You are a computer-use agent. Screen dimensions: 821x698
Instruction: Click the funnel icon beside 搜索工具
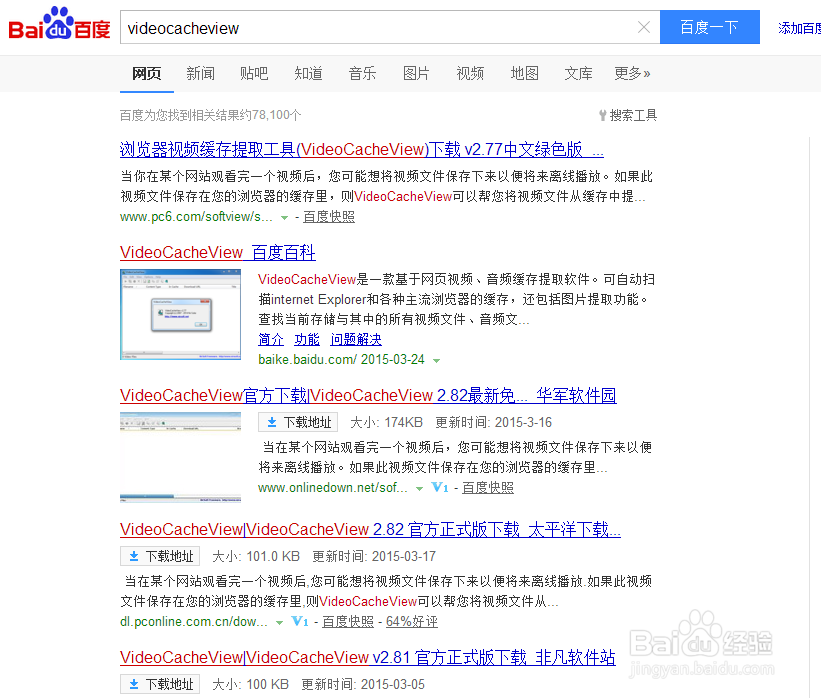[x=603, y=115]
